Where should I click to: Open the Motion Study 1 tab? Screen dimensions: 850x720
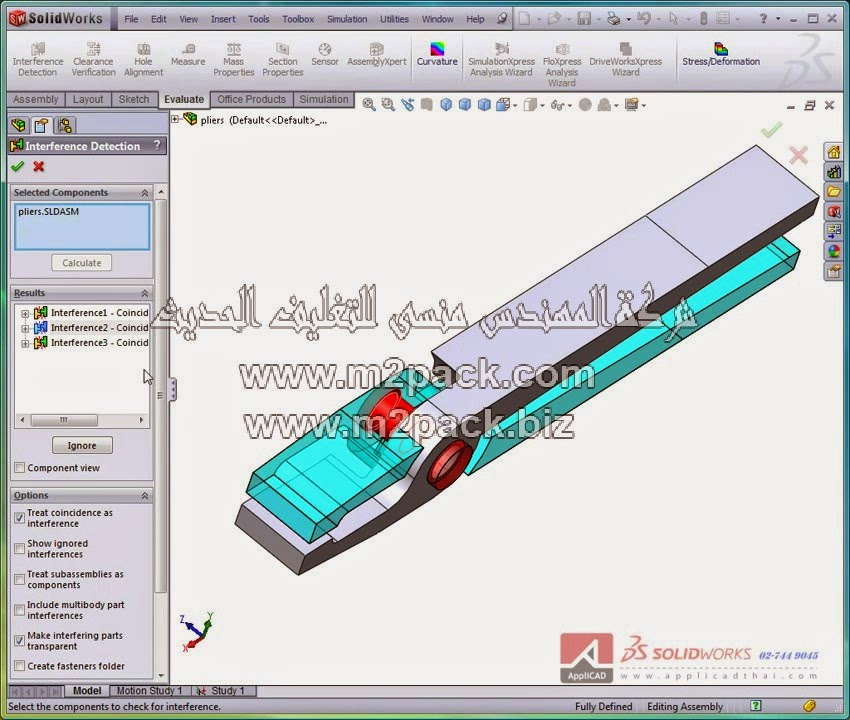pos(150,691)
